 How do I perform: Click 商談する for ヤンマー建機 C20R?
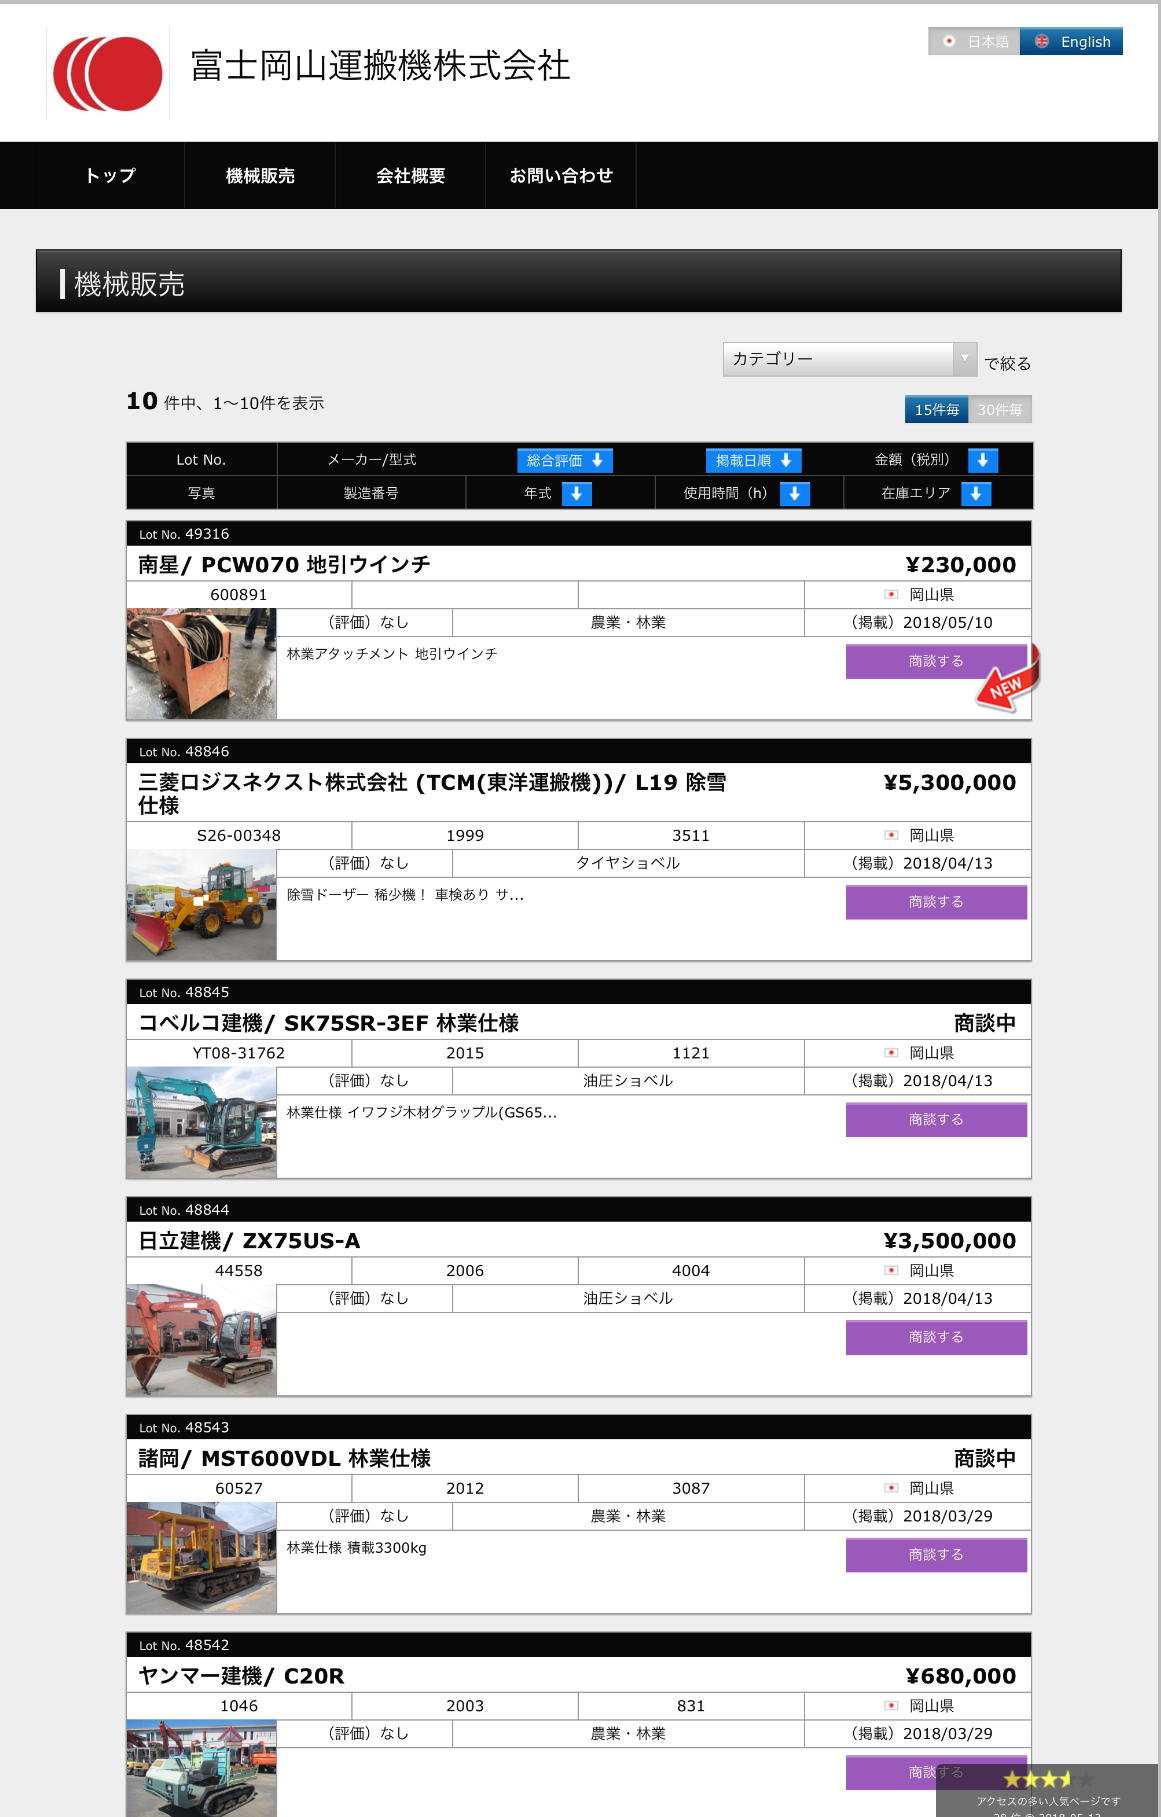point(936,1773)
